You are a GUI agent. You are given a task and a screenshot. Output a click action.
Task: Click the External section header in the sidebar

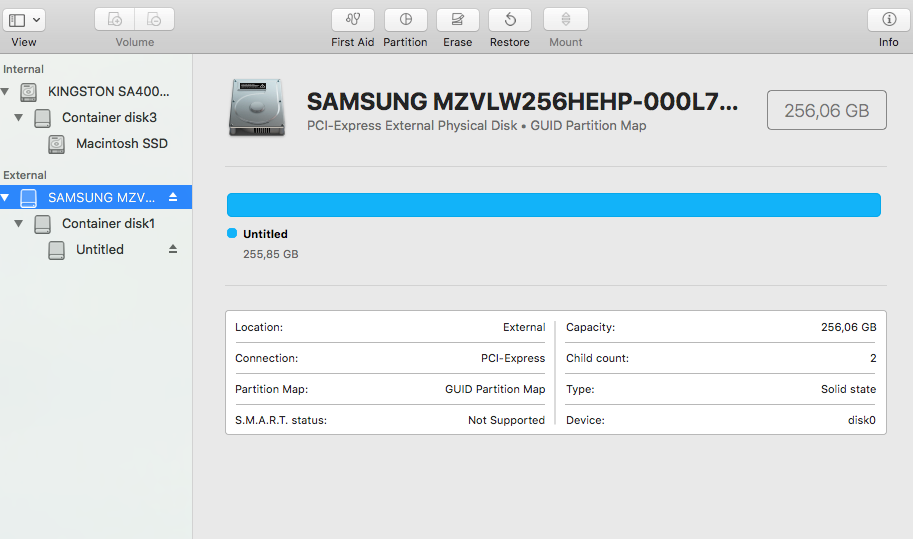24,175
